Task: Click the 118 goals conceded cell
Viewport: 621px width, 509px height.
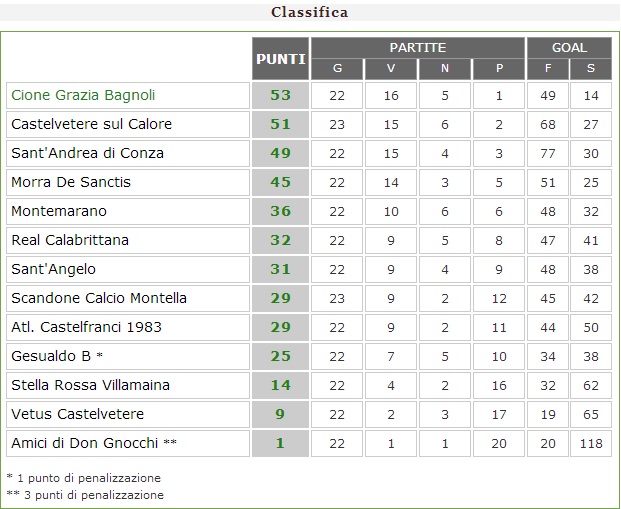Action: 590,443
